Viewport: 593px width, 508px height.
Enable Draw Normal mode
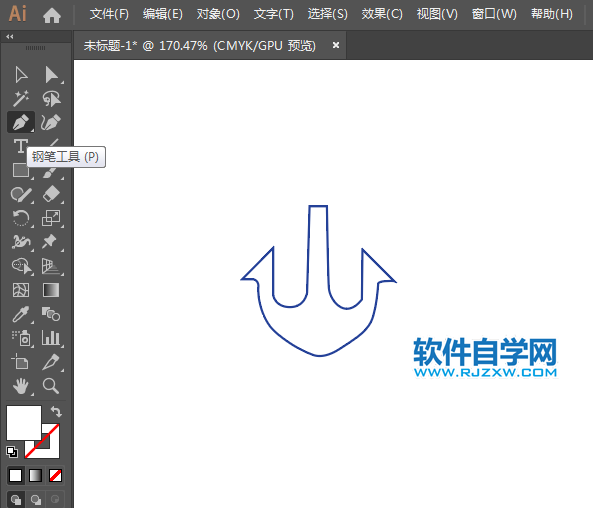[16, 500]
